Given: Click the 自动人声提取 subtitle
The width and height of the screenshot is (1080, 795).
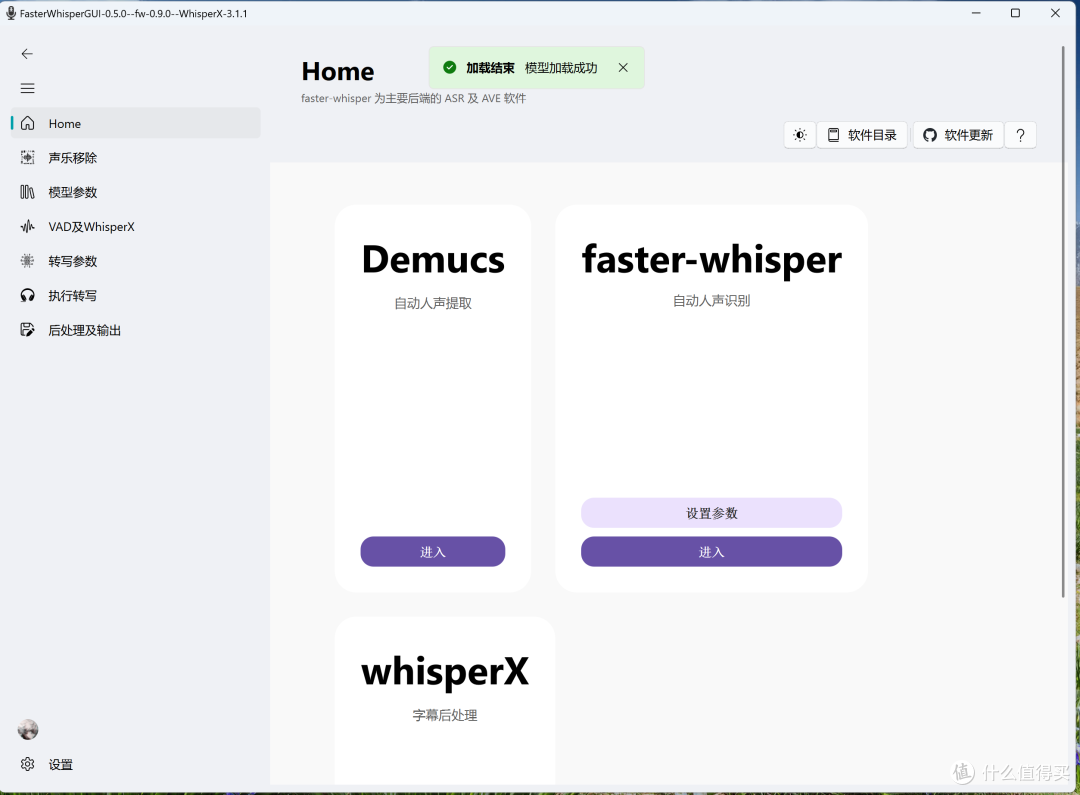Looking at the screenshot, I should pyautogui.click(x=433, y=303).
